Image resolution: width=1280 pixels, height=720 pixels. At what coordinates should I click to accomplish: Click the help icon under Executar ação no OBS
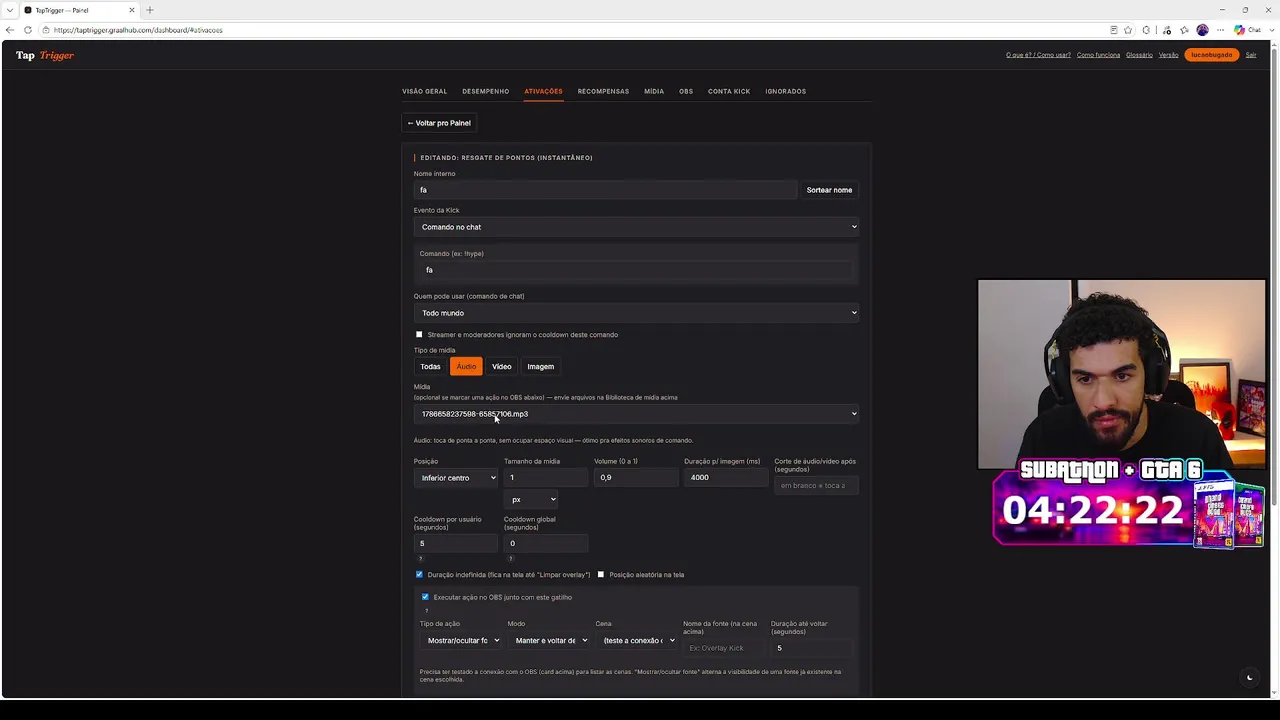click(x=426, y=610)
